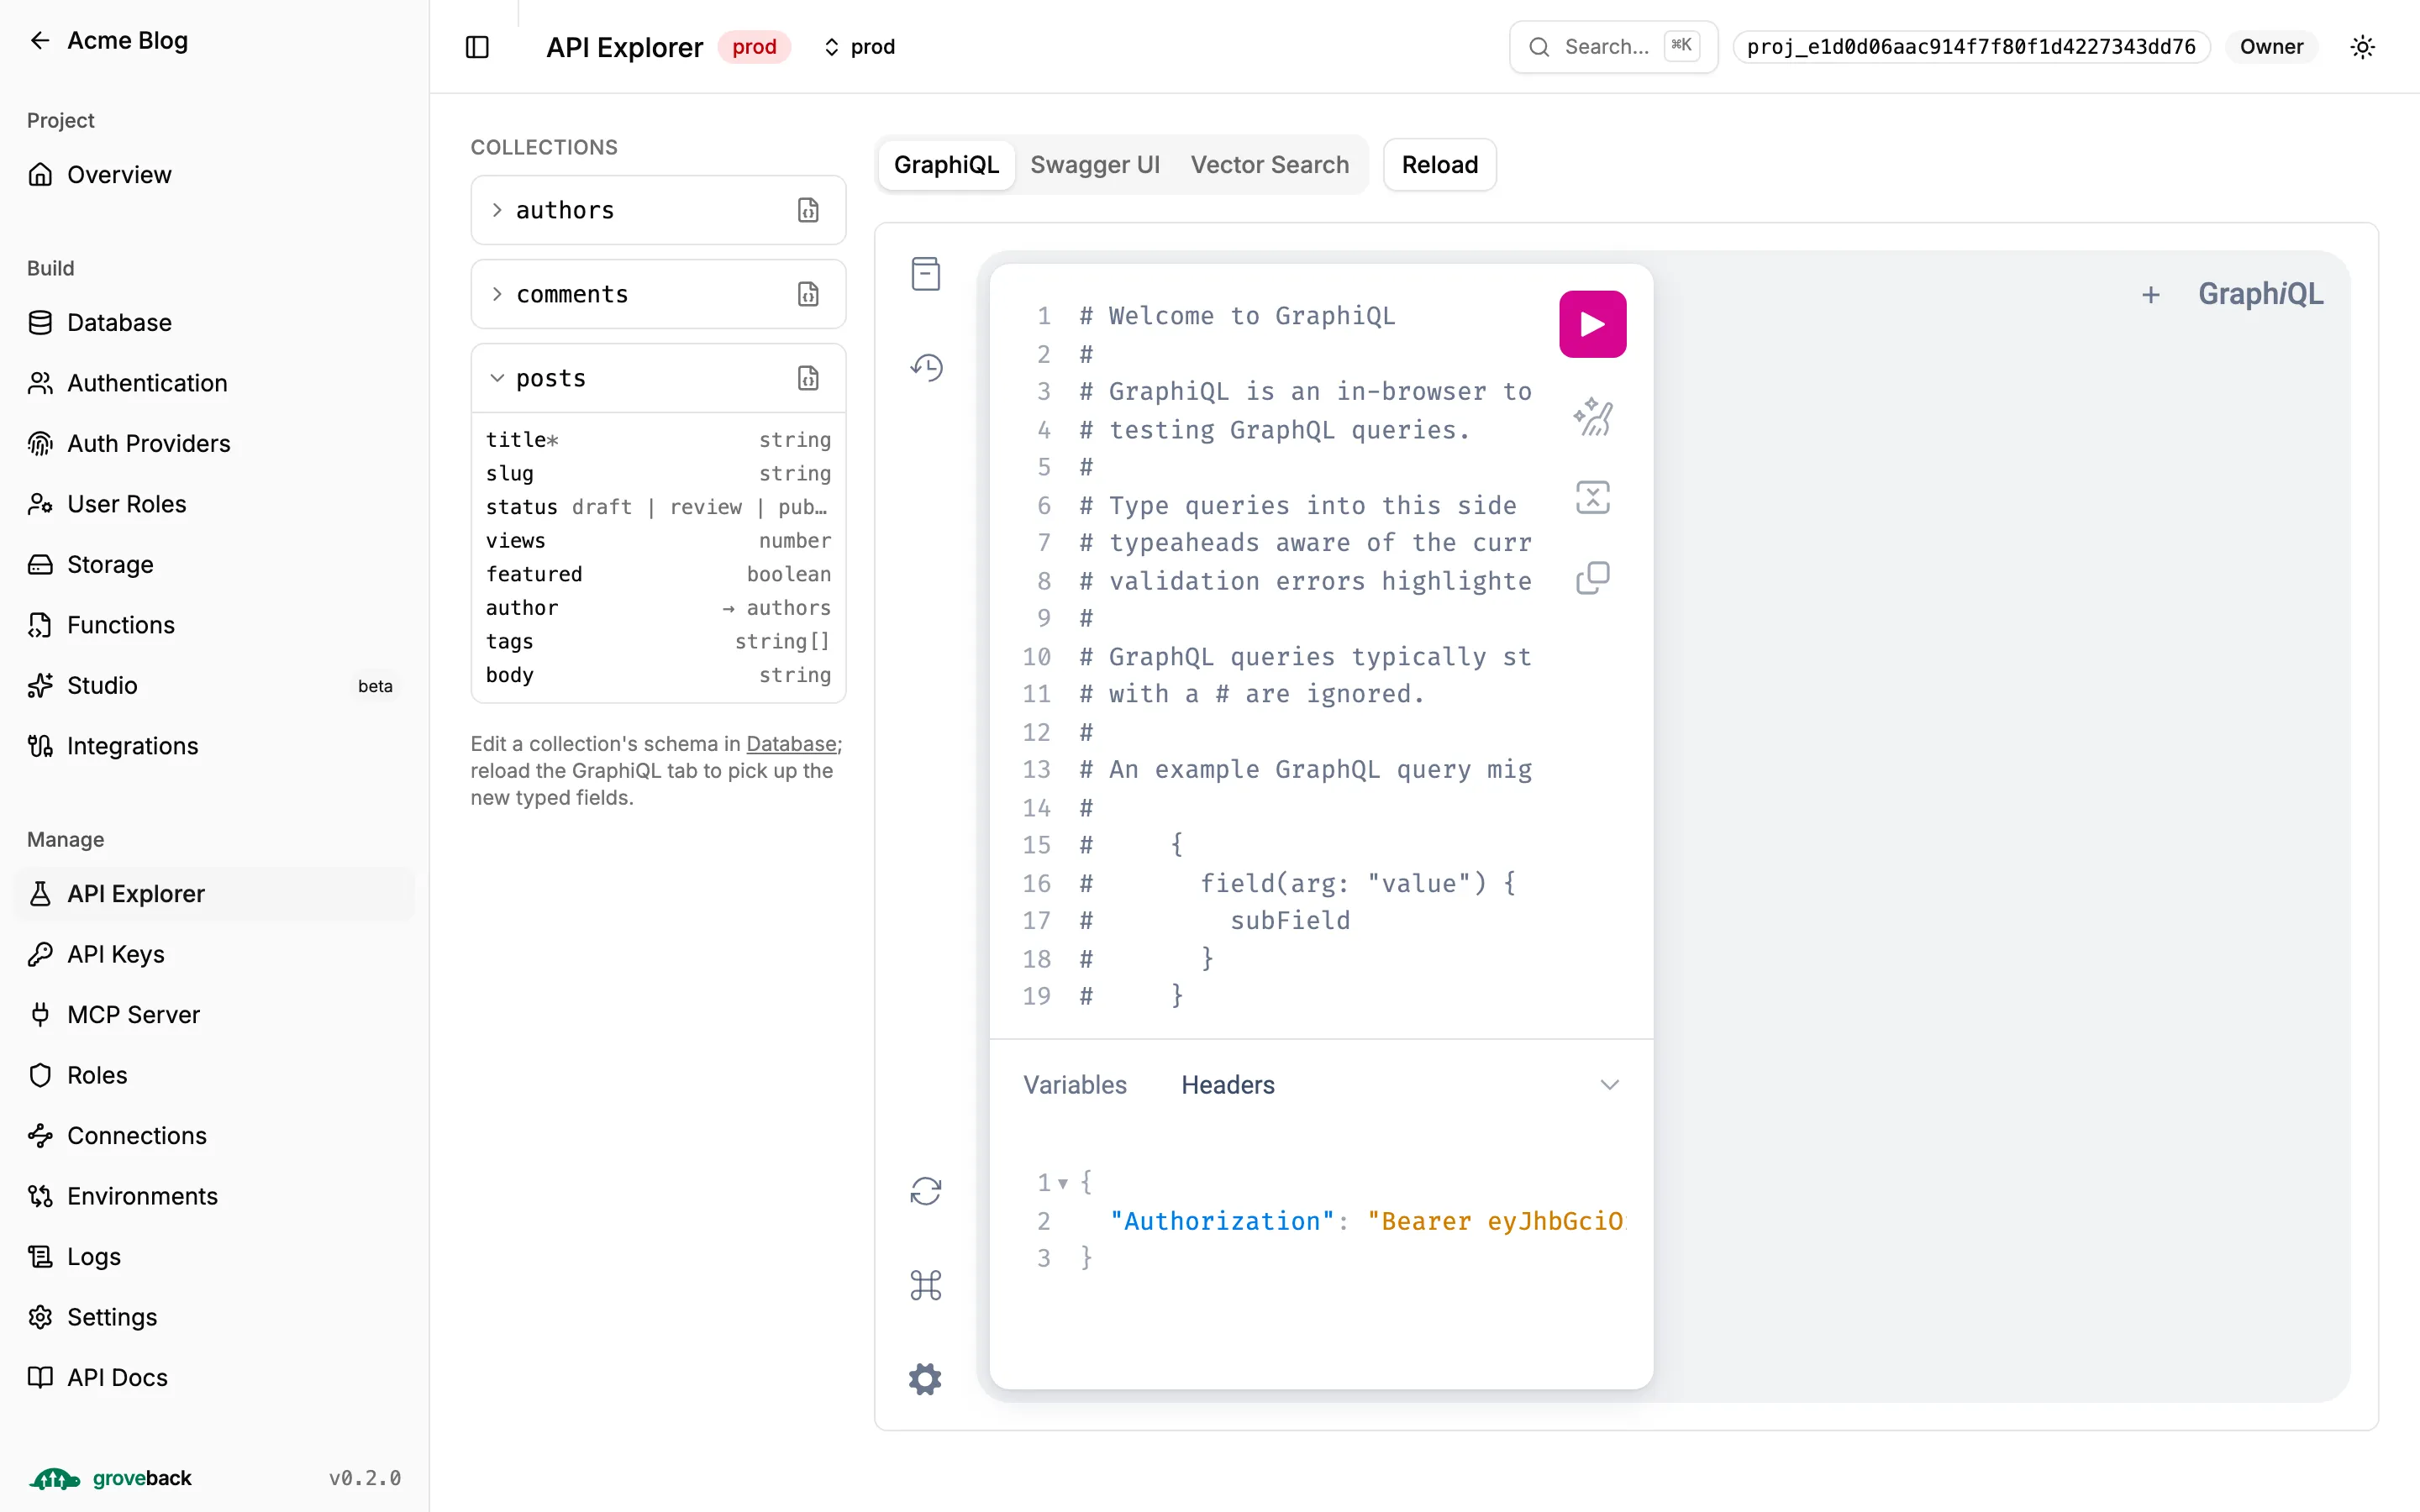
Task: Open Database in the sidebar
Action: 214,323
